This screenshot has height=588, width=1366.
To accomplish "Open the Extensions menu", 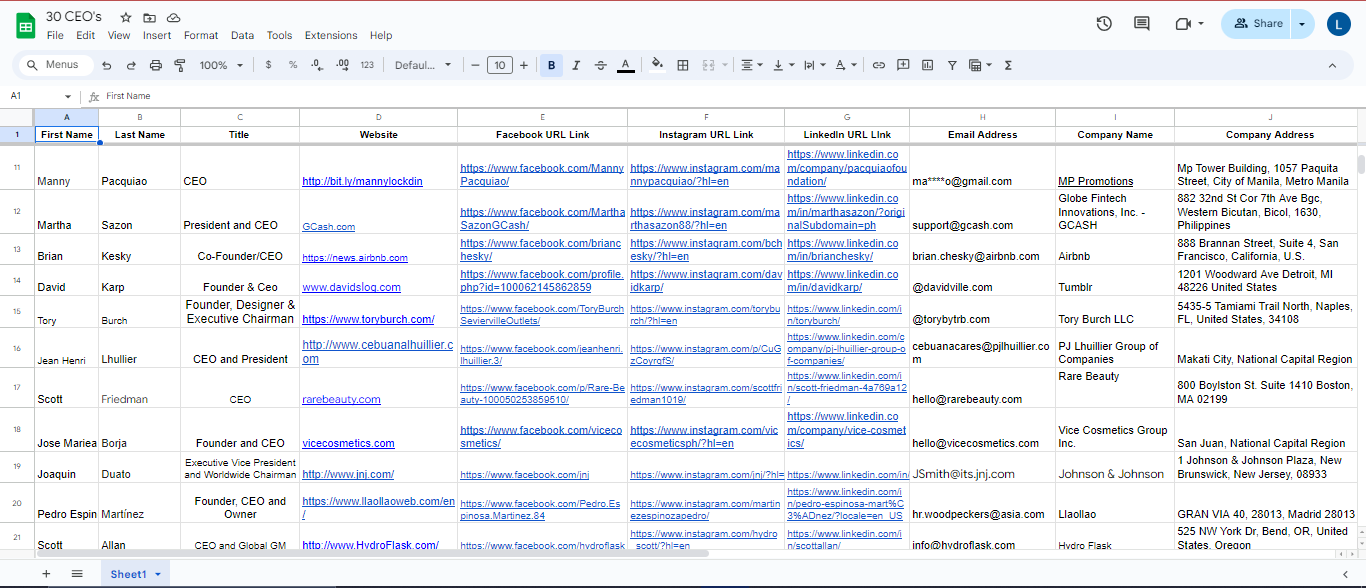I will coord(330,35).
